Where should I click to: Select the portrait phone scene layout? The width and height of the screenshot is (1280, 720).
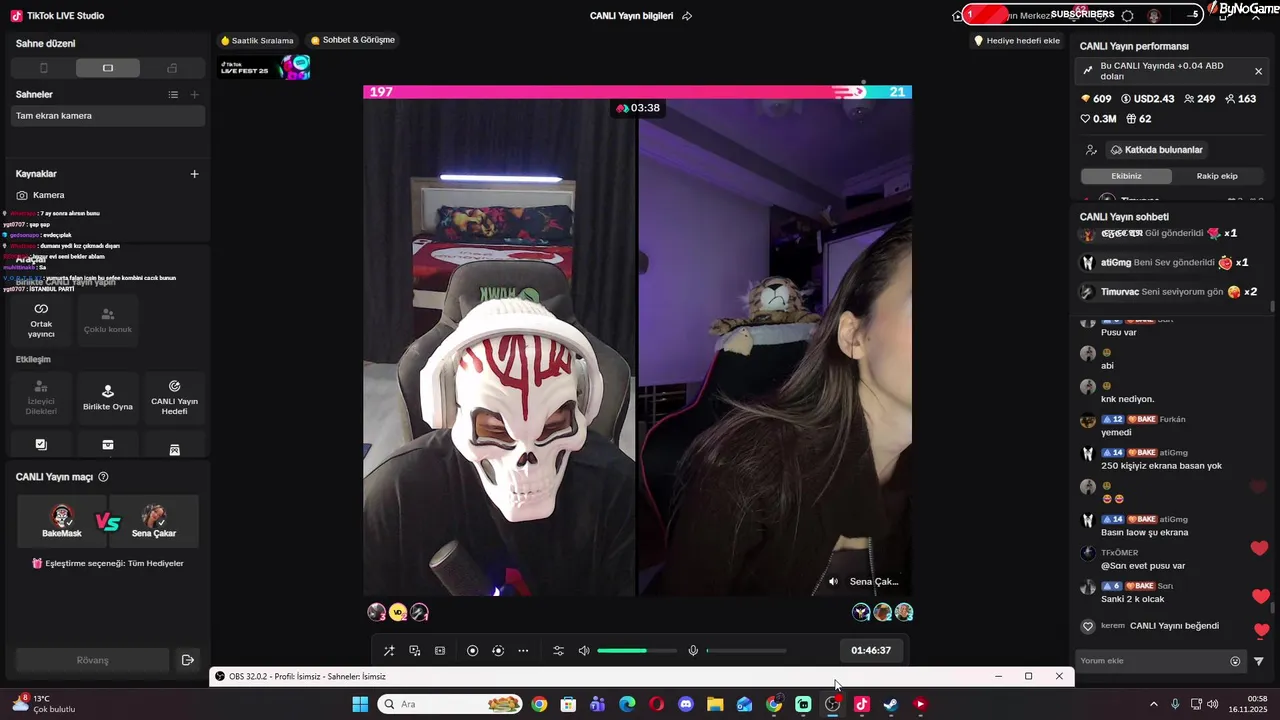43,68
